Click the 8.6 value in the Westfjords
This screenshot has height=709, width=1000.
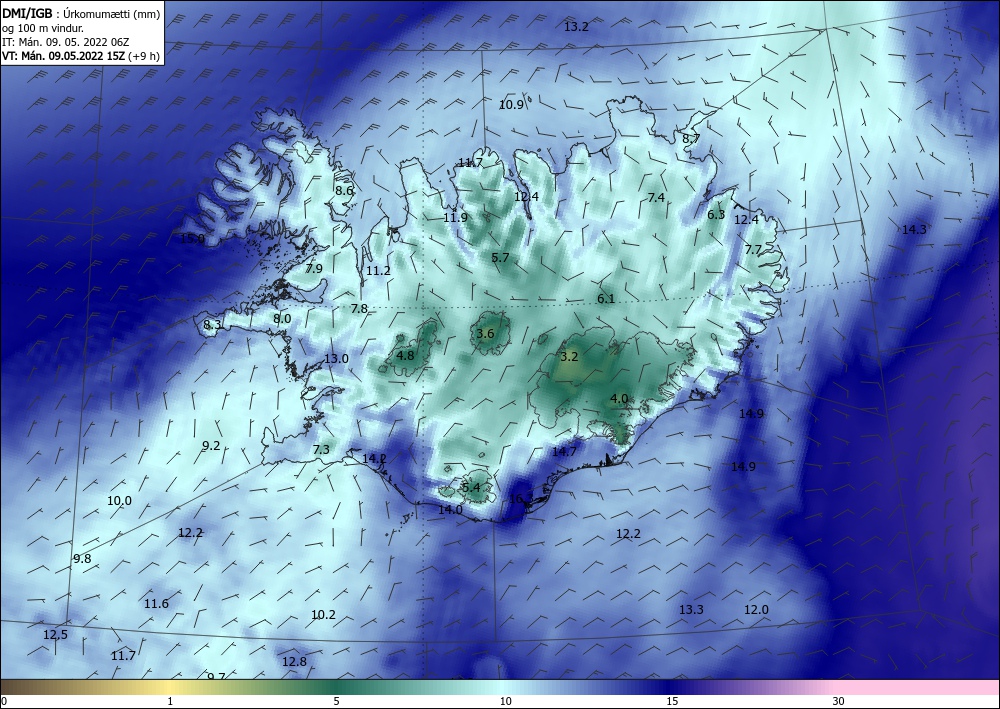[344, 190]
